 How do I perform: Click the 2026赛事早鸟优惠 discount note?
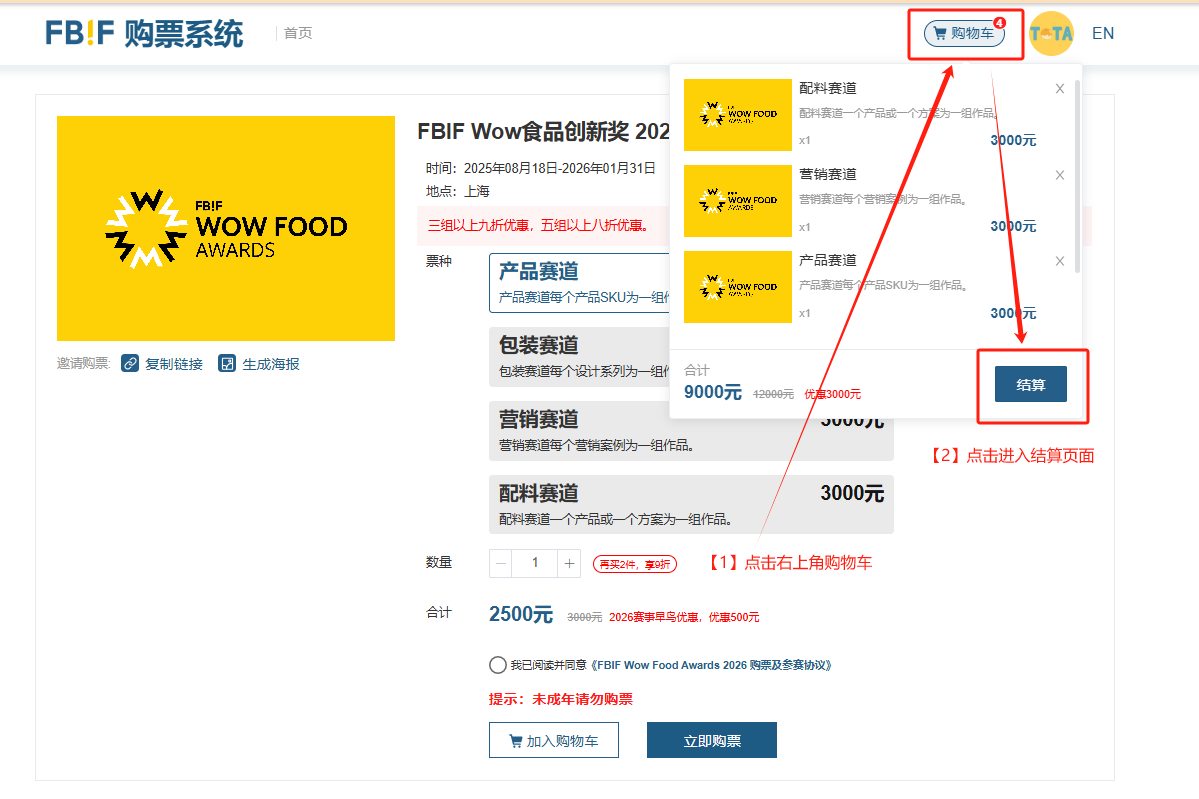tap(684, 617)
